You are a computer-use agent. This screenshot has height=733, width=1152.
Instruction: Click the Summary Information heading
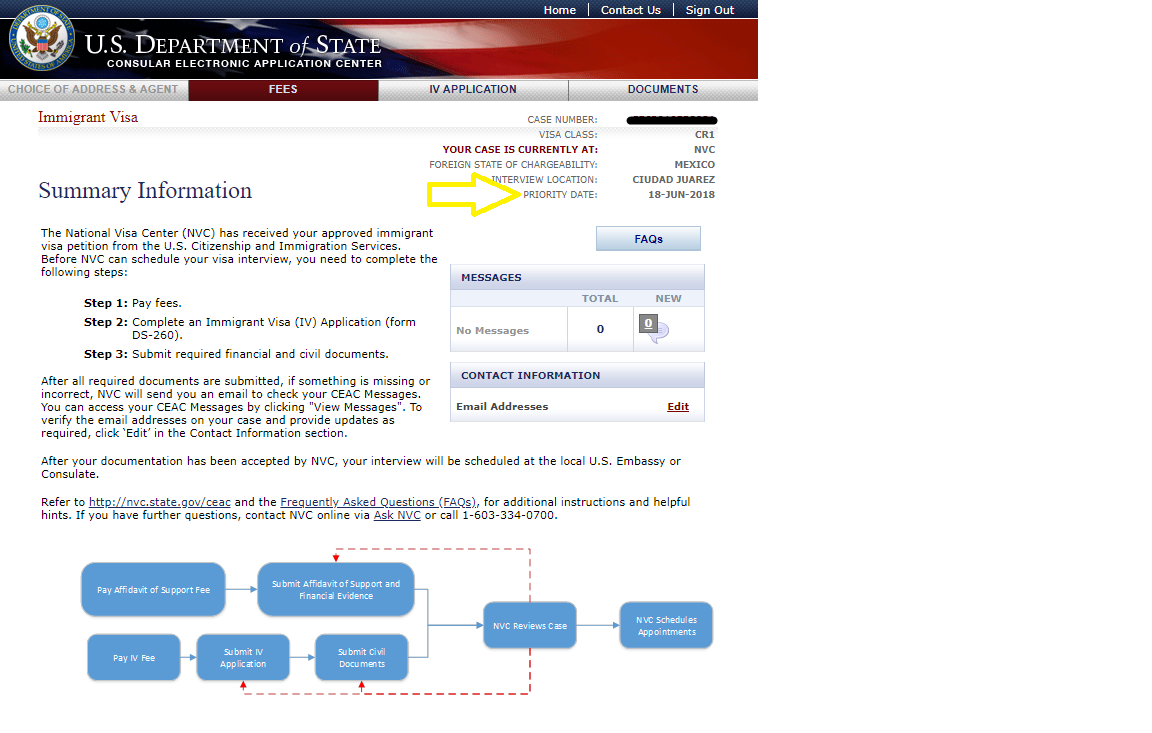pyautogui.click(x=145, y=191)
